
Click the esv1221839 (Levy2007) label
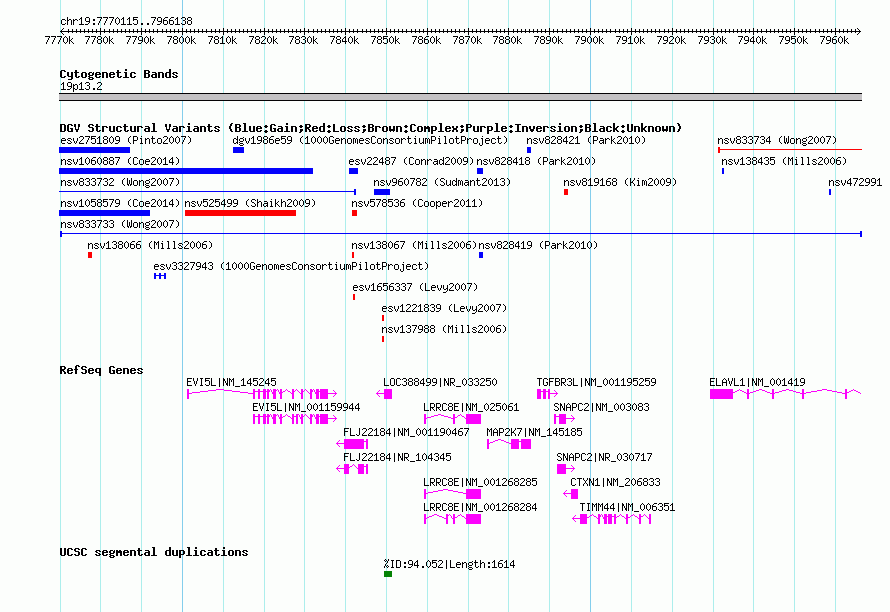444,308
